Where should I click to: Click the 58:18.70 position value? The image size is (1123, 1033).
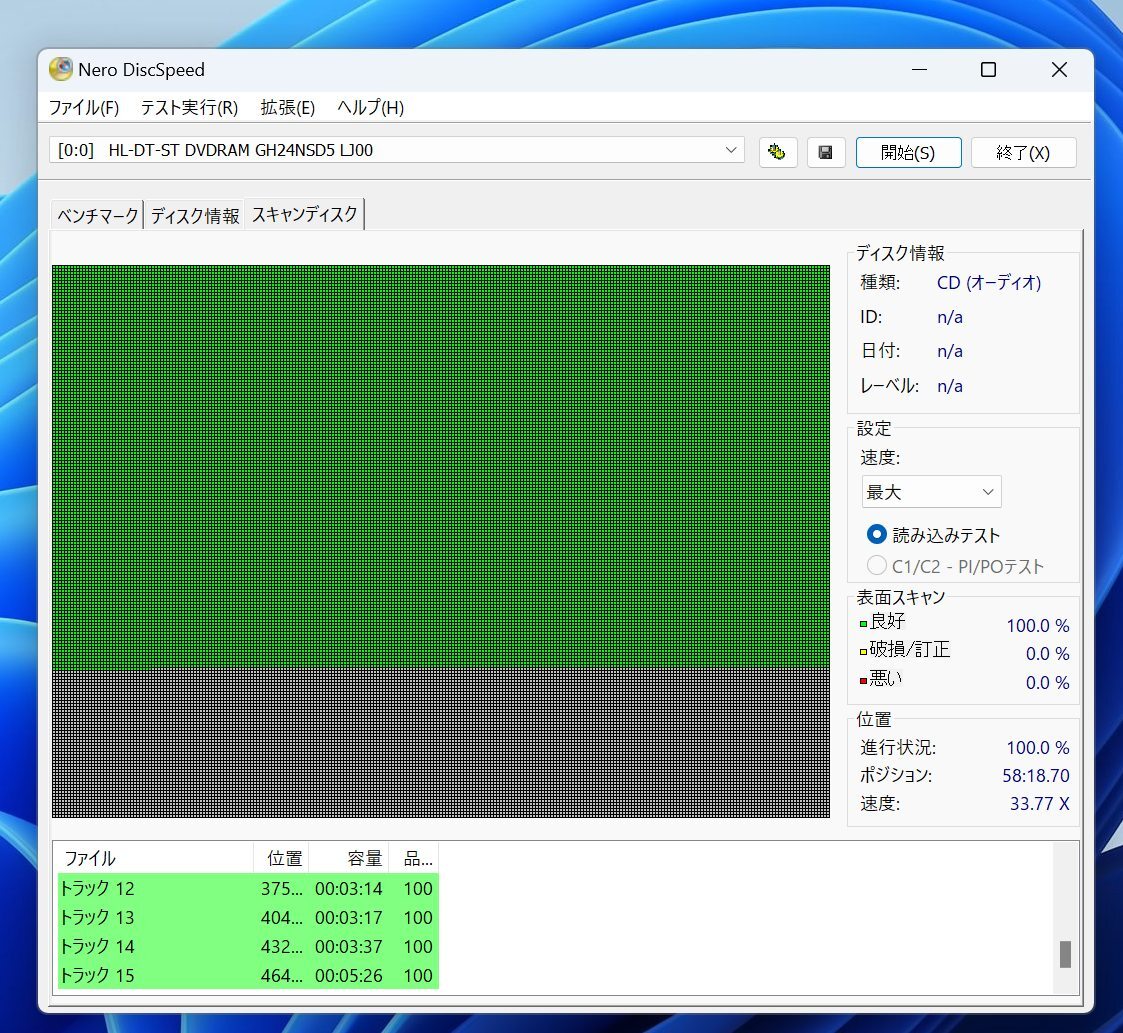coord(1036,775)
